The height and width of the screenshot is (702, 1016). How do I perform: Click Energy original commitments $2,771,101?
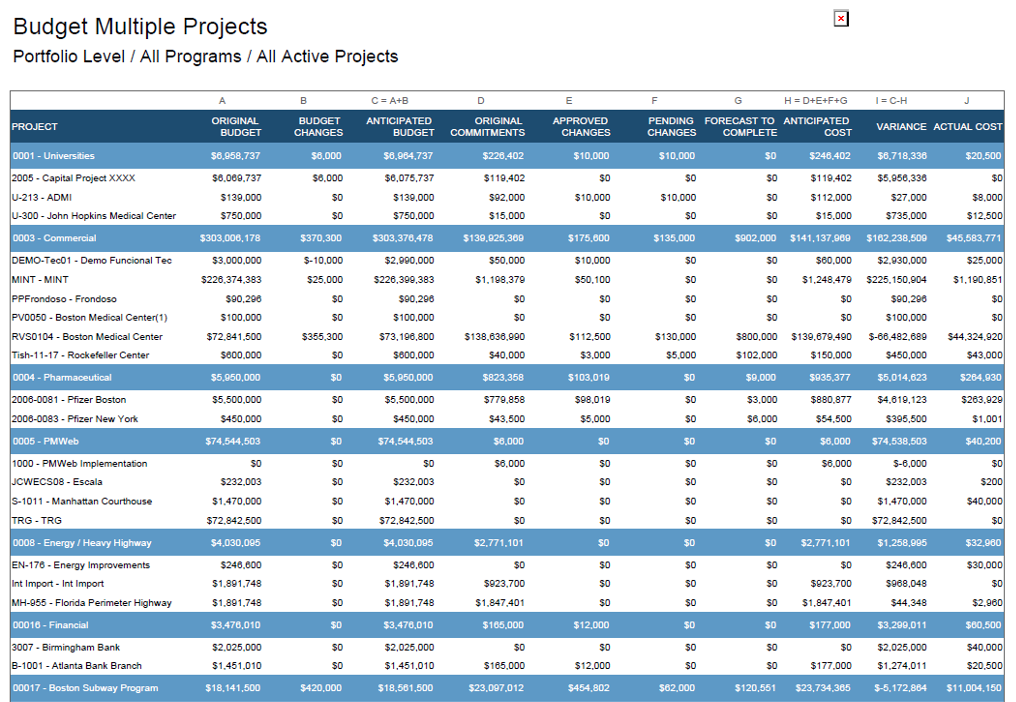click(498, 543)
